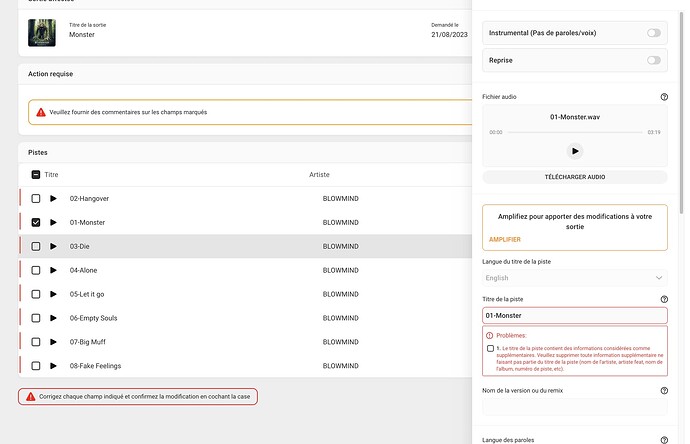Play the 04-Alone track preview
Screen dimensions: 690x444
pos(53,270)
